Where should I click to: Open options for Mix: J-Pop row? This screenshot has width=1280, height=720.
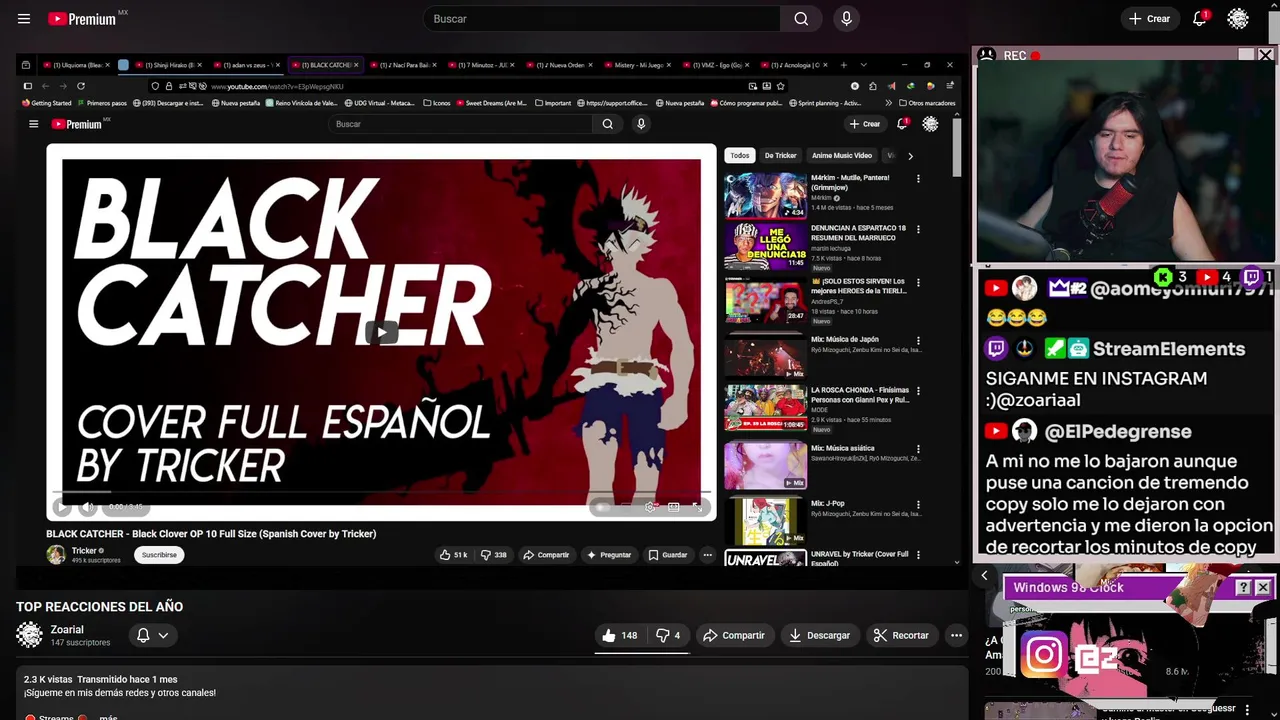(x=918, y=505)
